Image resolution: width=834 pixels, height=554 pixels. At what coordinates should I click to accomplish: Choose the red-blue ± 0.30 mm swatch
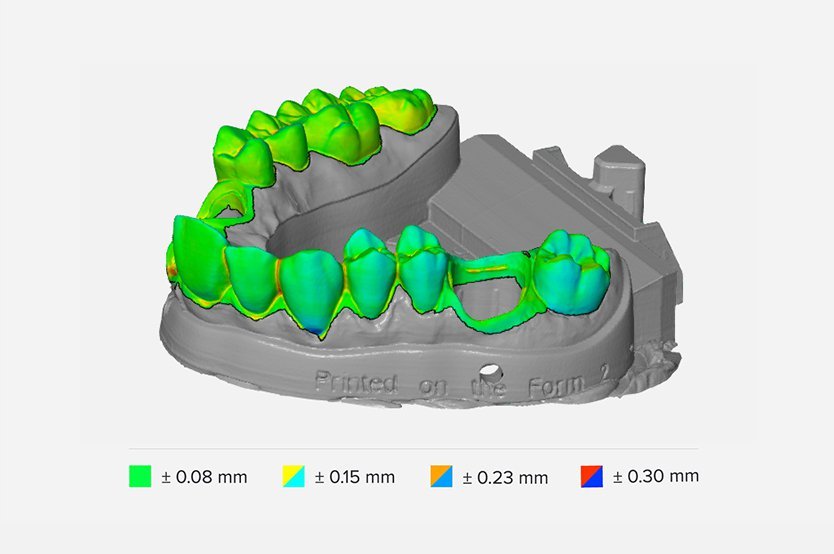point(592,476)
